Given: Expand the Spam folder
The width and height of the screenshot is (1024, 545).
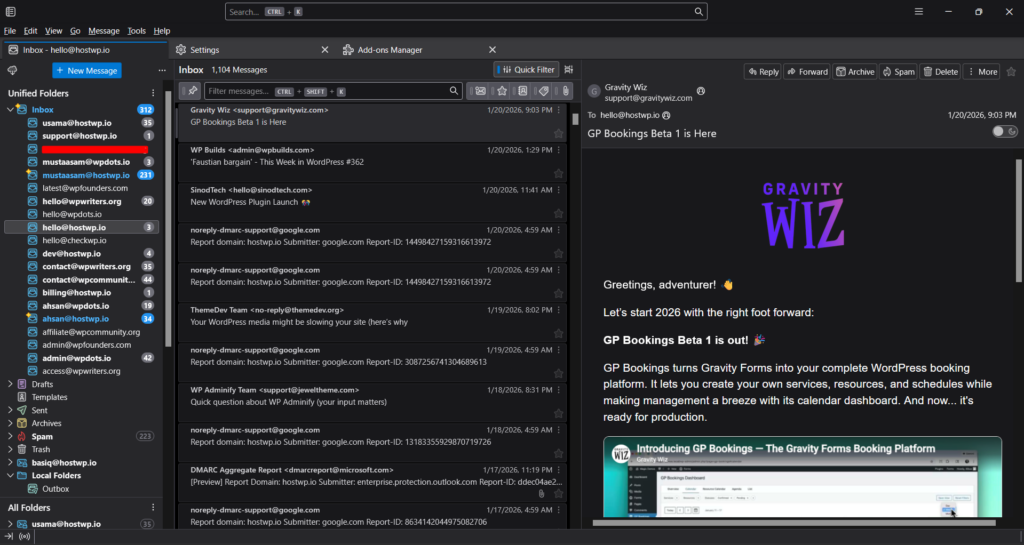Looking at the screenshot, I should pos(10,436).
